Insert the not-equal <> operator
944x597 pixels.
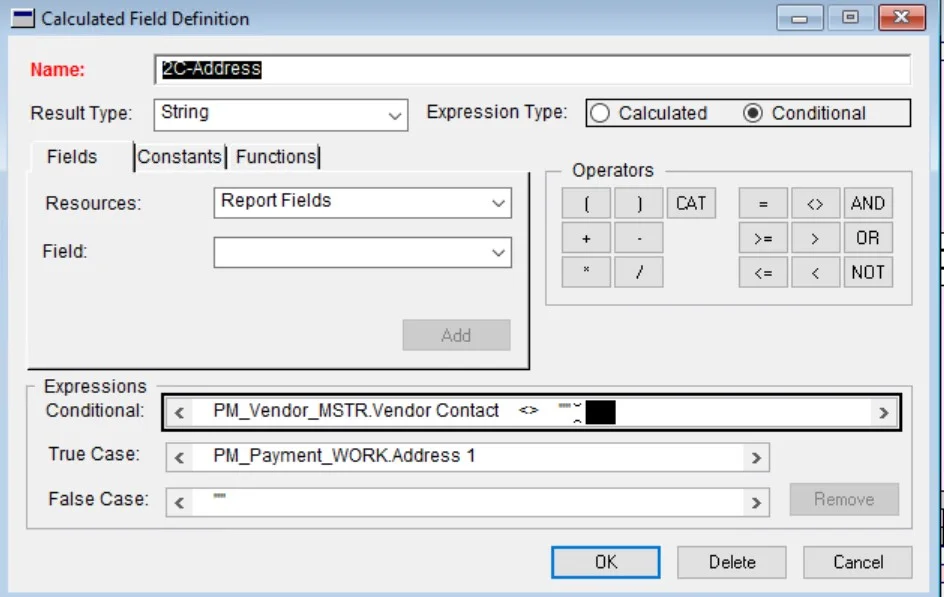tap(815, 203)
